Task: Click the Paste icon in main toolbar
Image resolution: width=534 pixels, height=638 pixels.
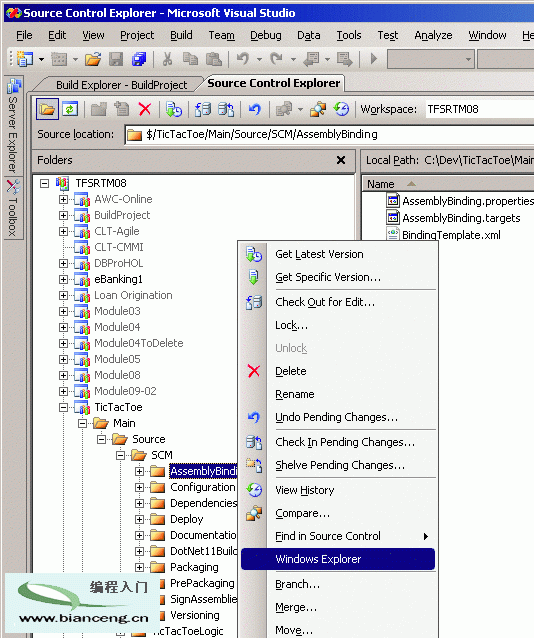Action: click(214, 59)
